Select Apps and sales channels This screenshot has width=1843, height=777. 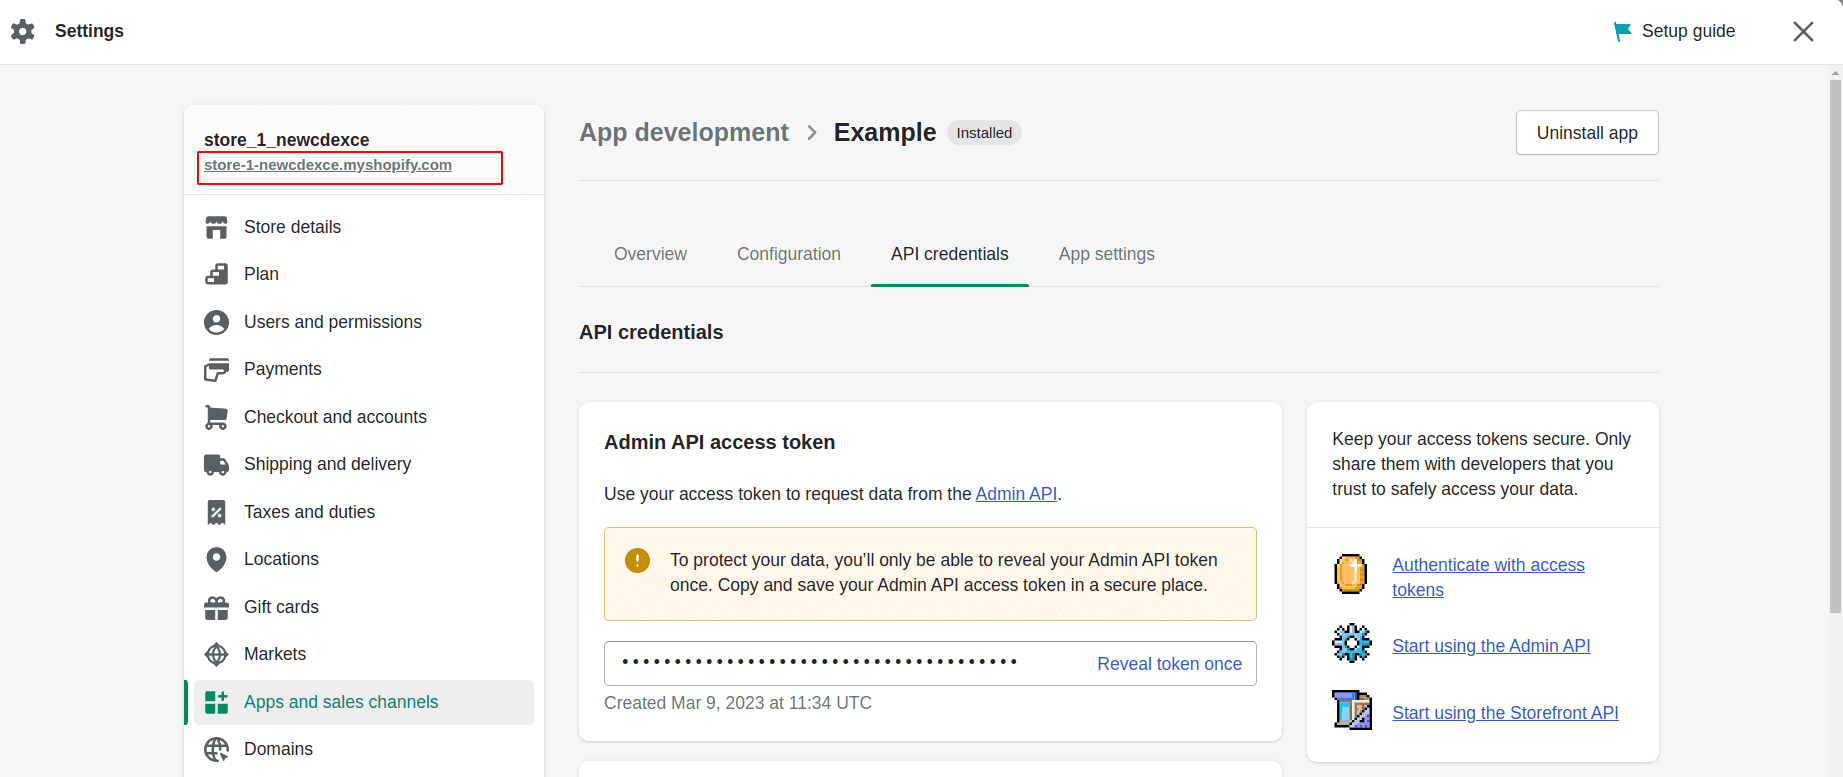point(341,702)
